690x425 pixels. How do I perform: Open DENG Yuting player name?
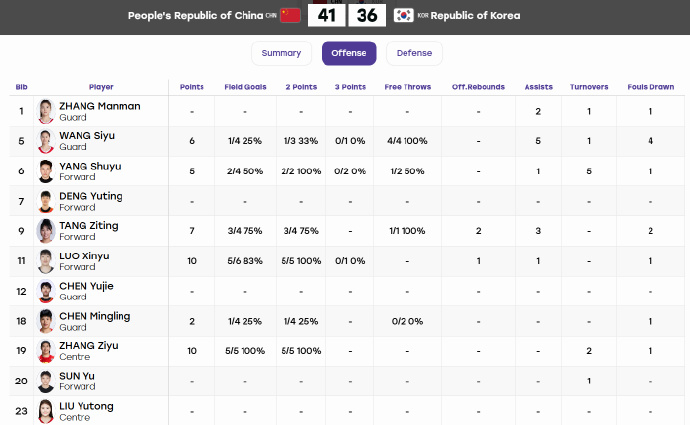click(x=91, y=196)
